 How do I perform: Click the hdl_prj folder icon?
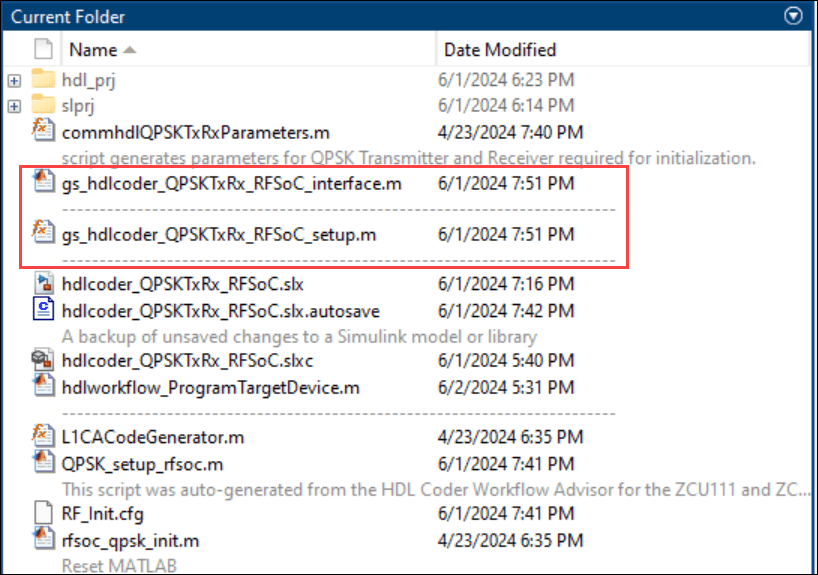point(43,80)
